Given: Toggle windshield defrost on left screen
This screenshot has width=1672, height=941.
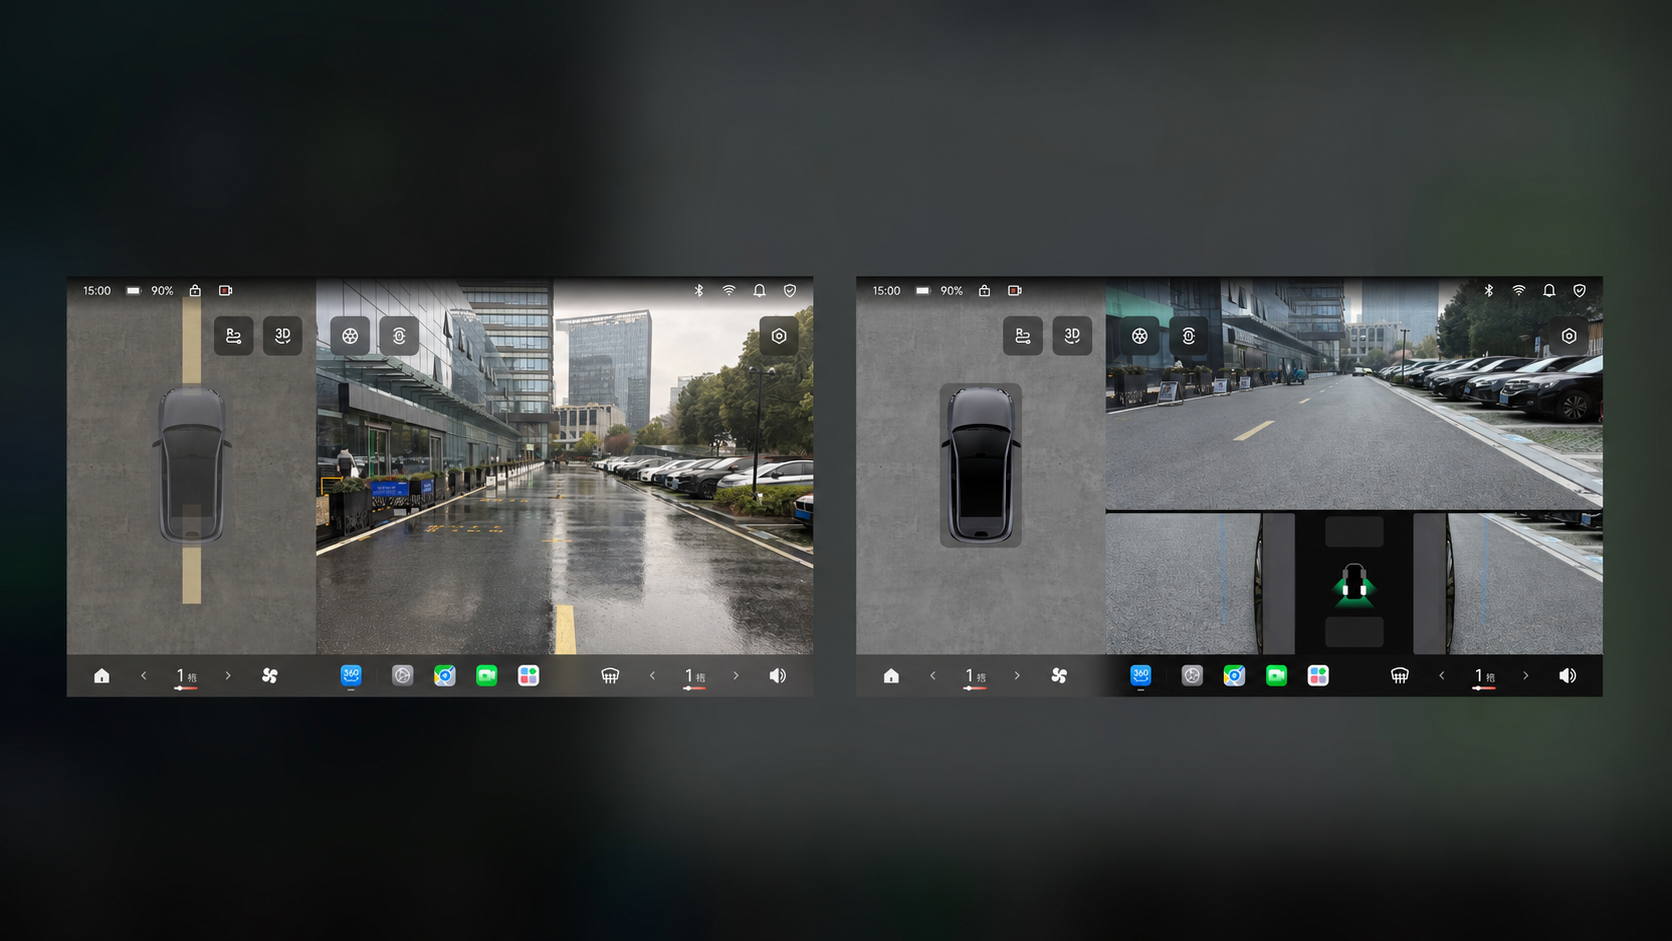Looking at the screenshot, I should coord(610,676).
